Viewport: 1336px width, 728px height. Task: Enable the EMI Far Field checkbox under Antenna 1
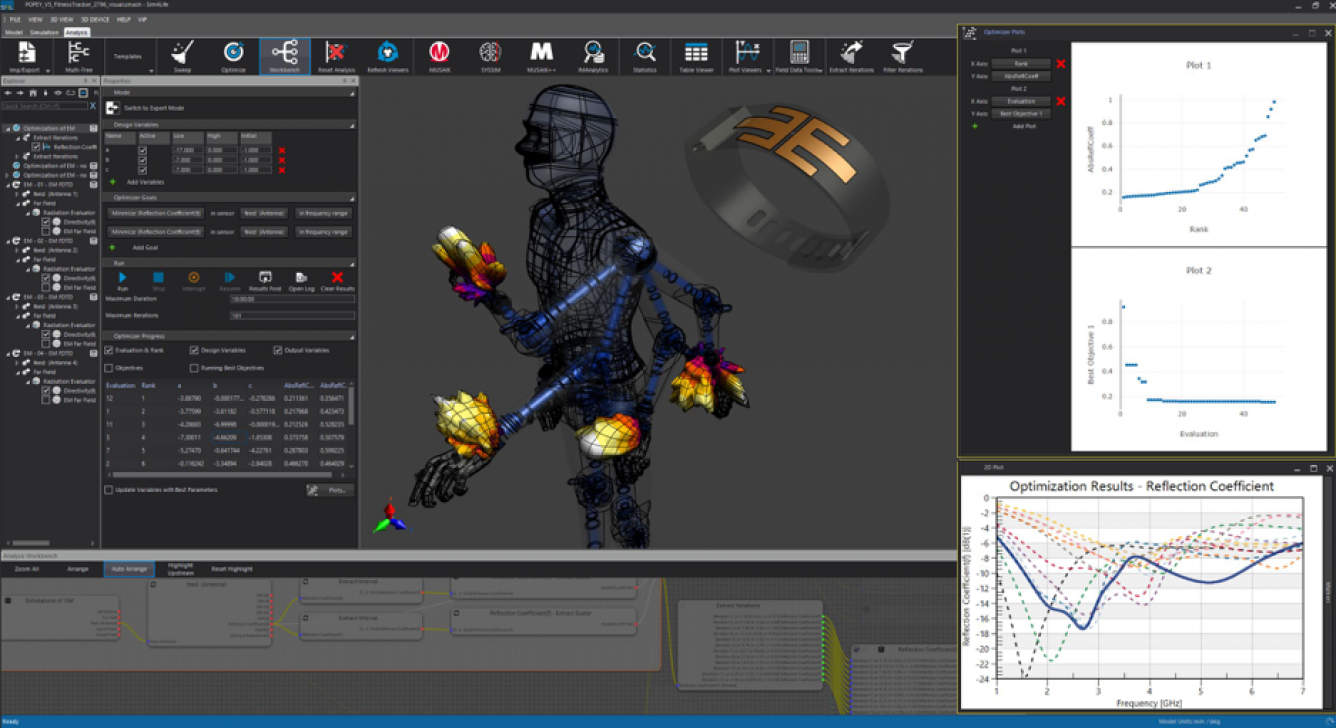tap(45, 229)
